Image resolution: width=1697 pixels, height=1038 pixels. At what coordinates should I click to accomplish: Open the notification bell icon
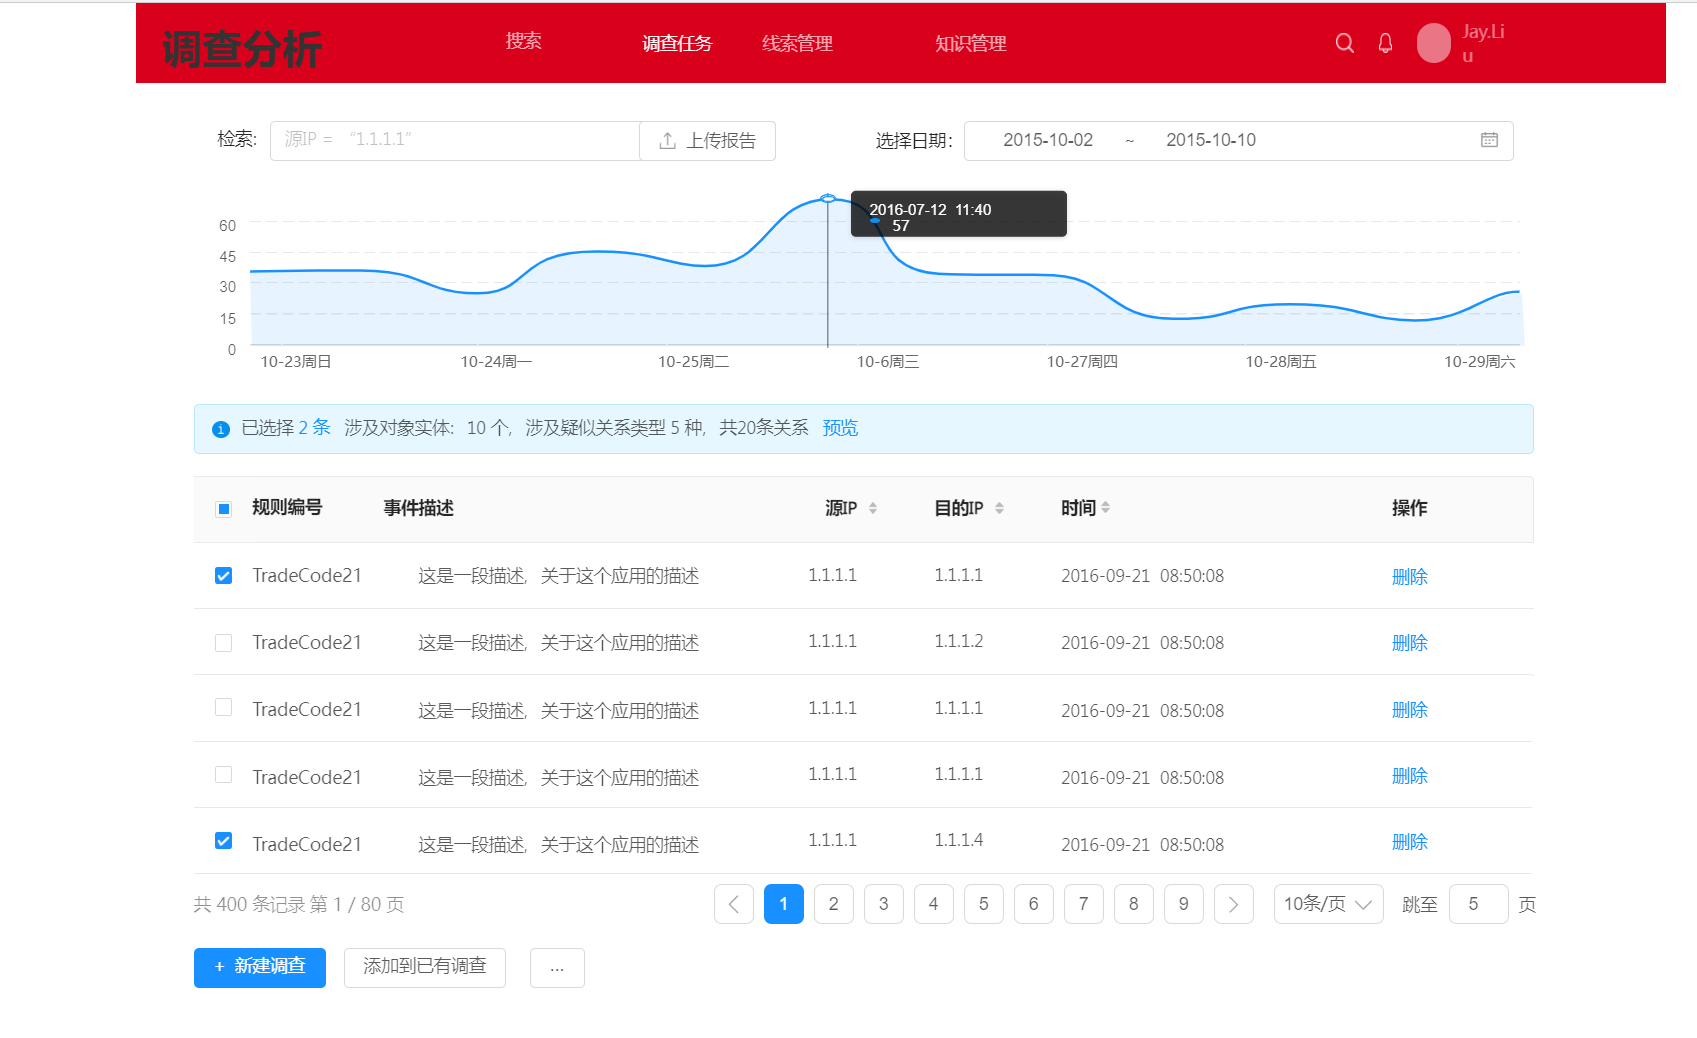coord(1385,43)
